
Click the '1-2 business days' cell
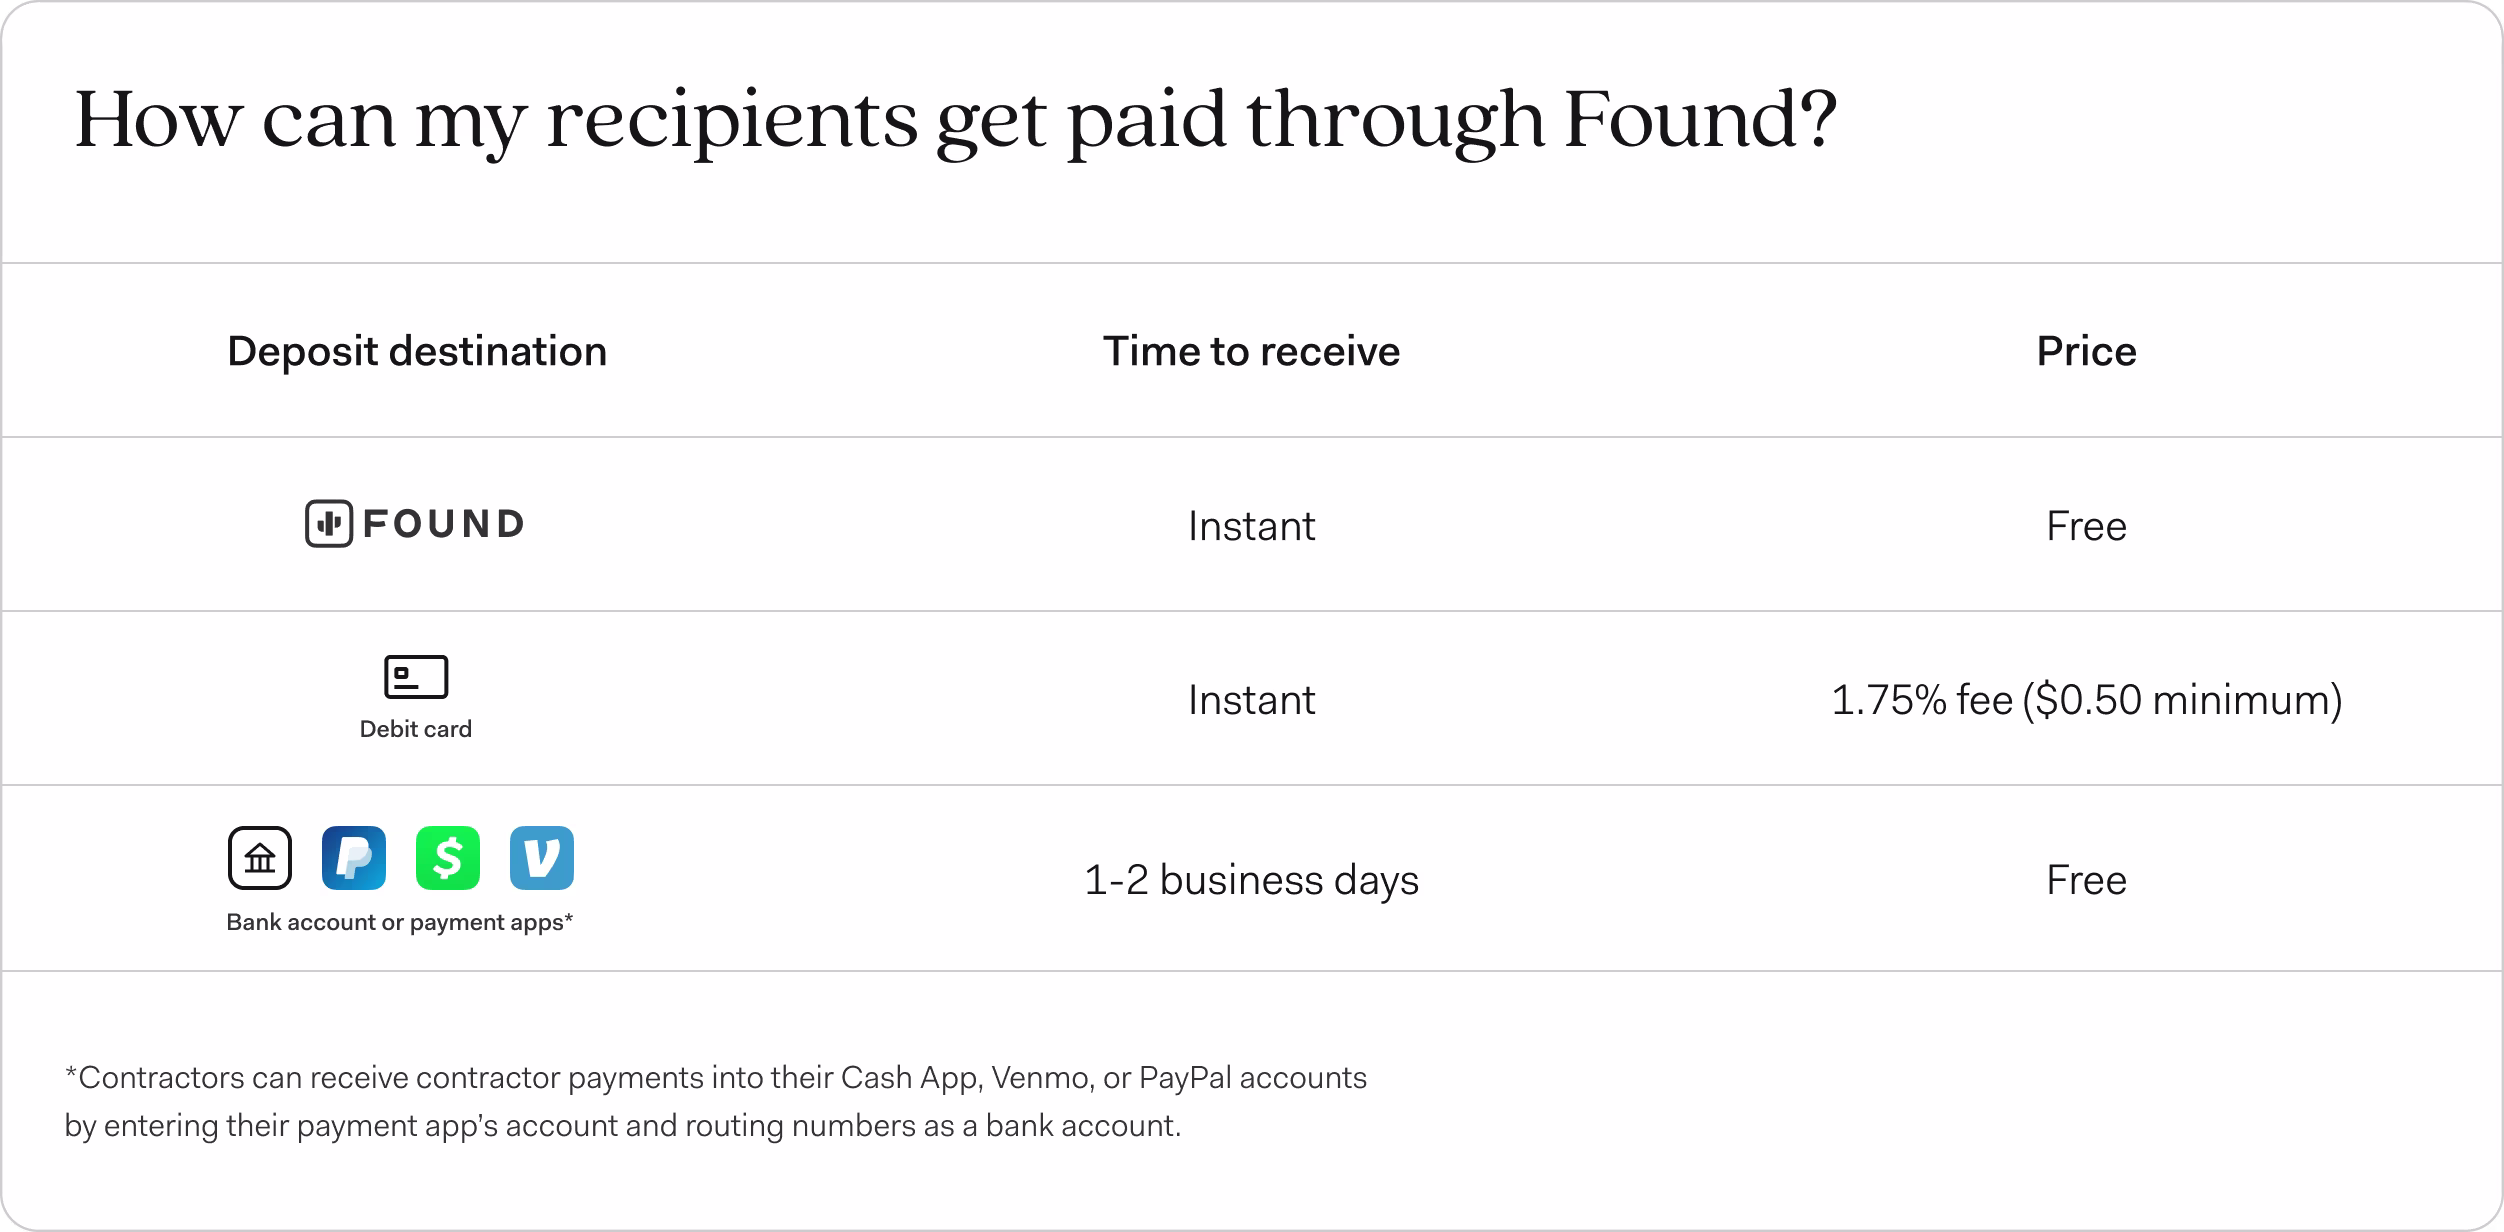click(1252, 880)
